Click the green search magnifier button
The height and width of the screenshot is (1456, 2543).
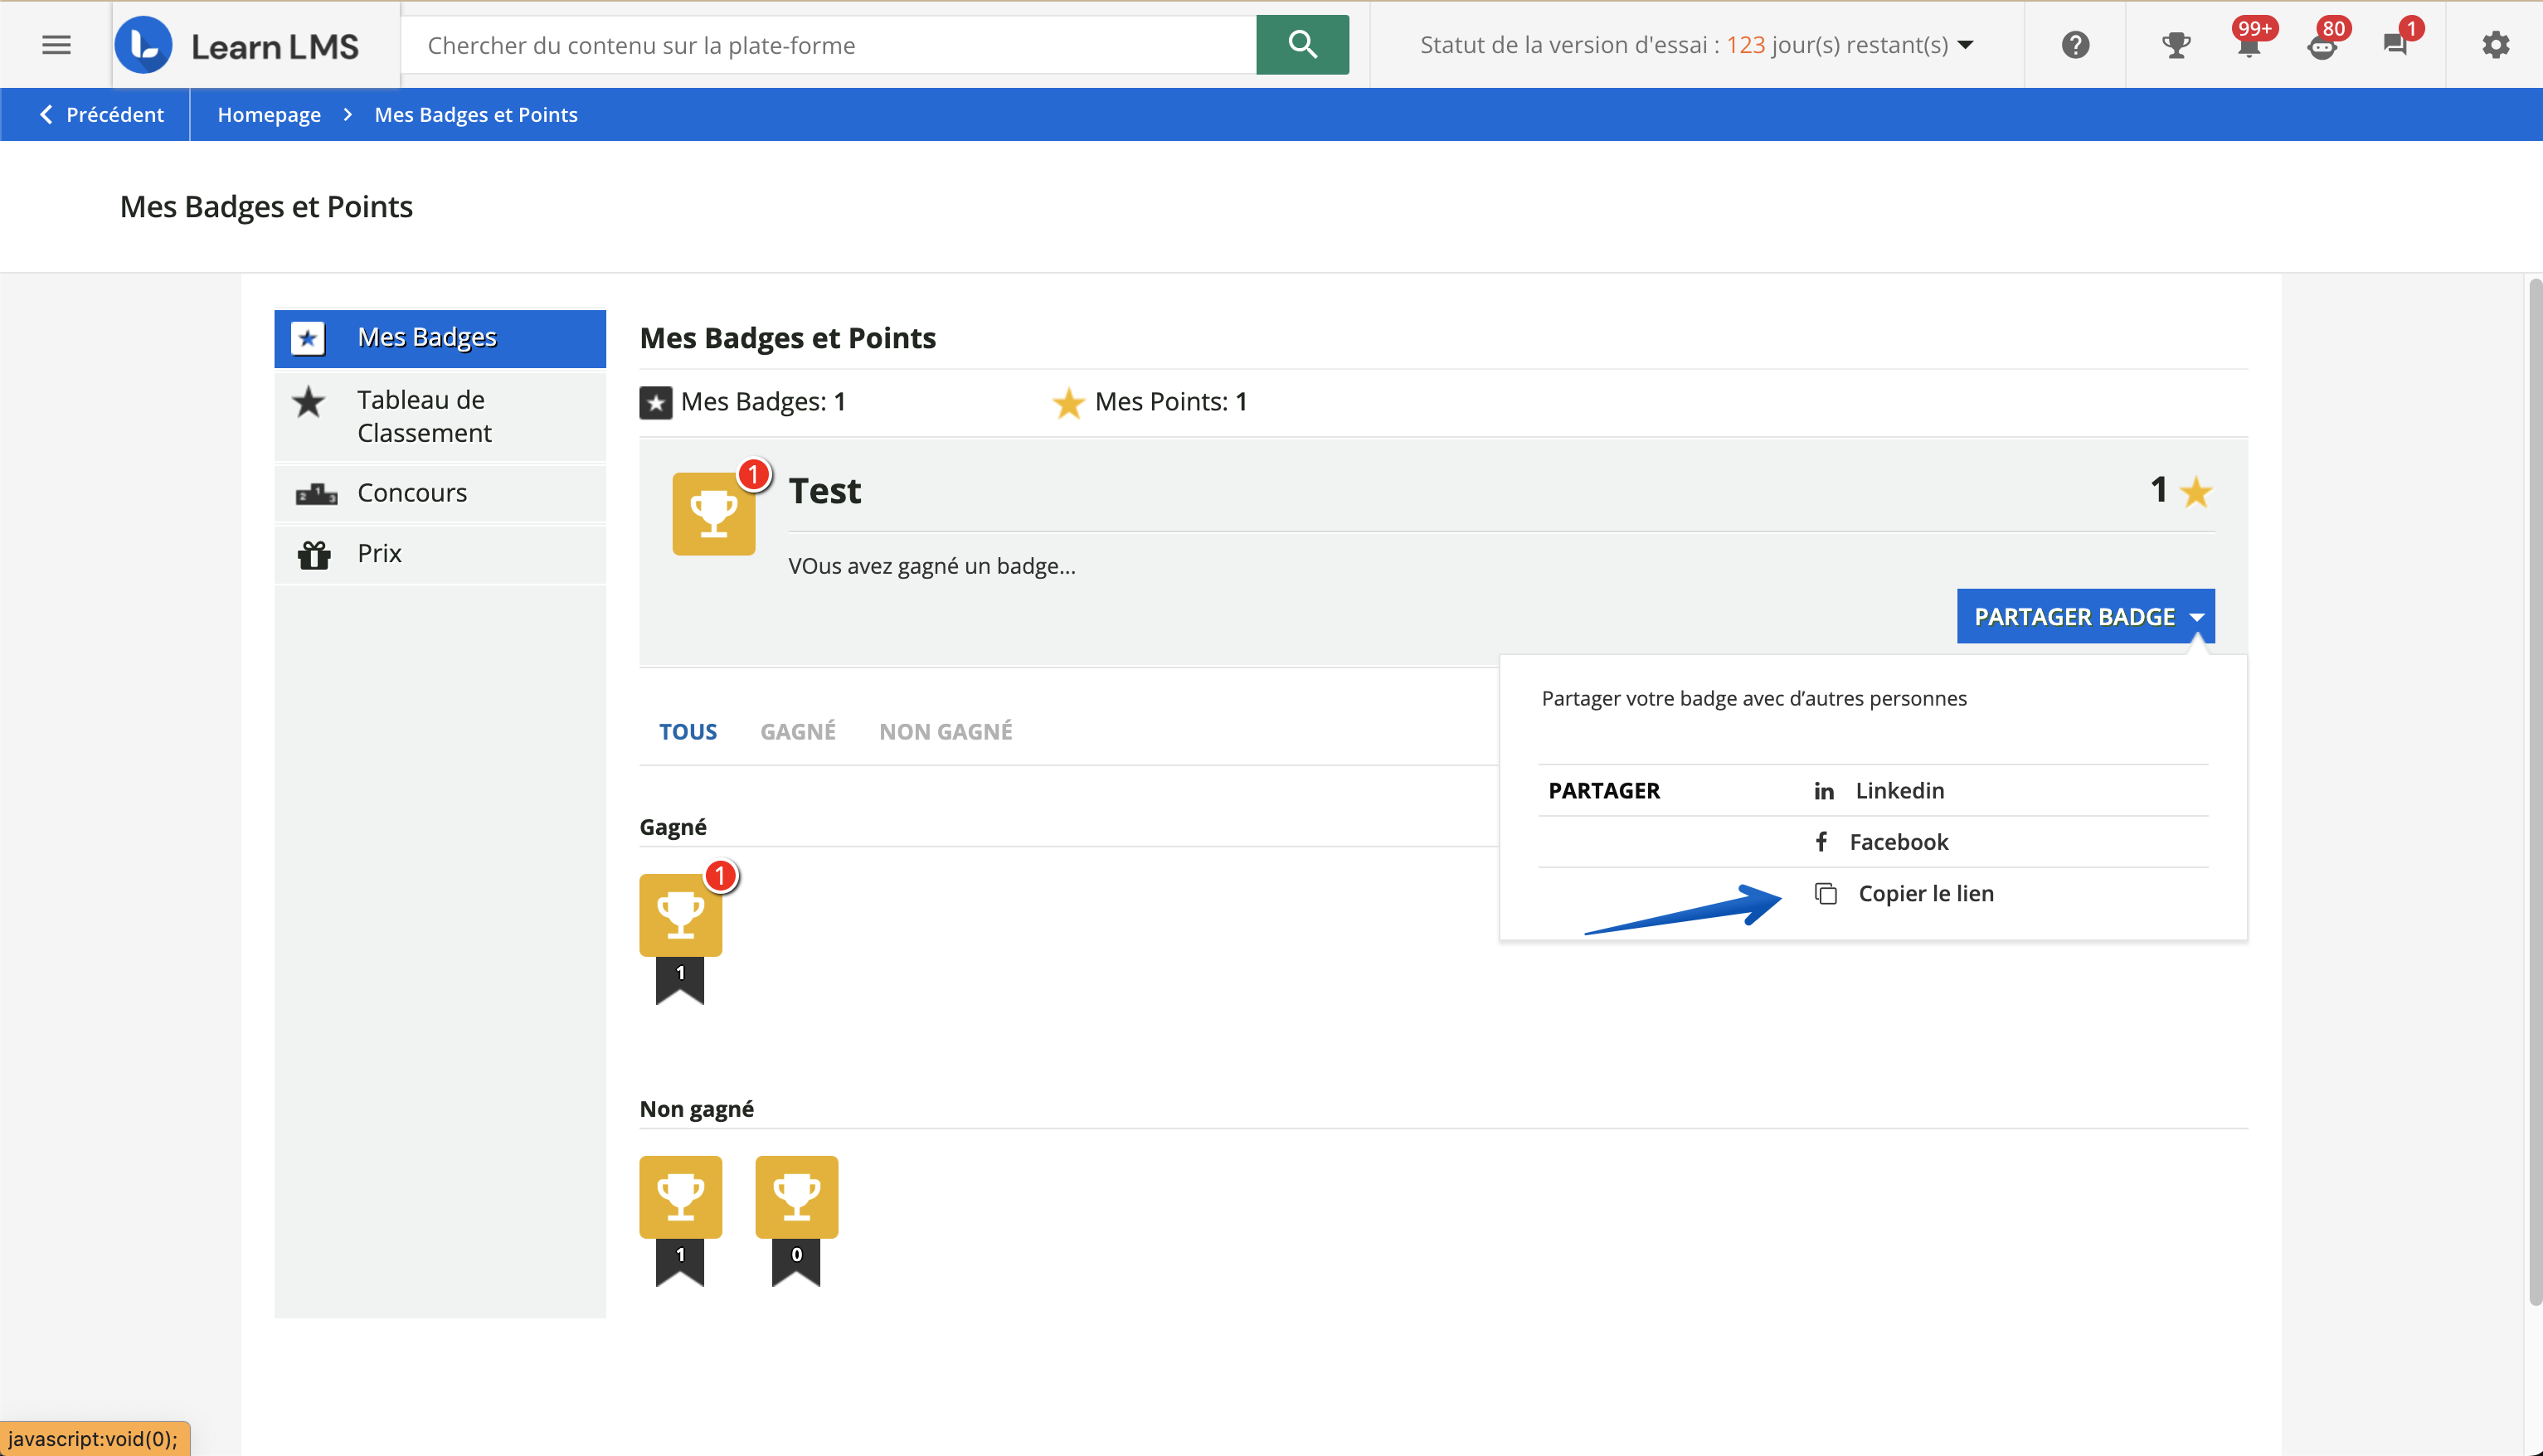pyautogui.click(x=1302, y=45)
